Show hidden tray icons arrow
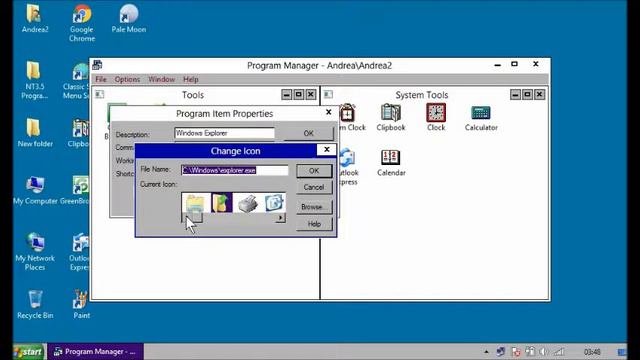 [x=486, y=351]
